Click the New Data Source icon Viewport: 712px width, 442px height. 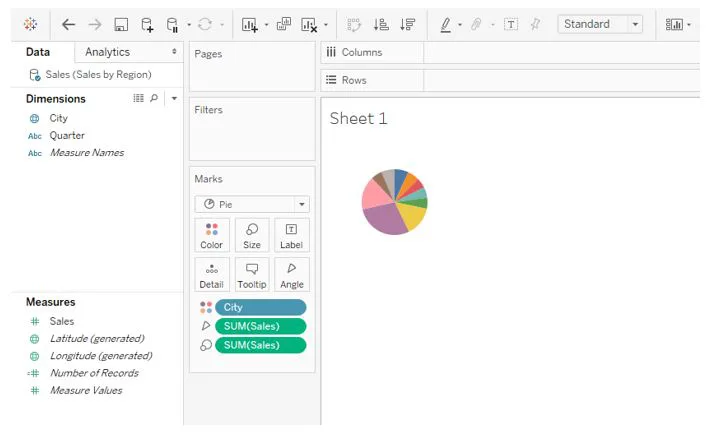click(x=147, y=25)
